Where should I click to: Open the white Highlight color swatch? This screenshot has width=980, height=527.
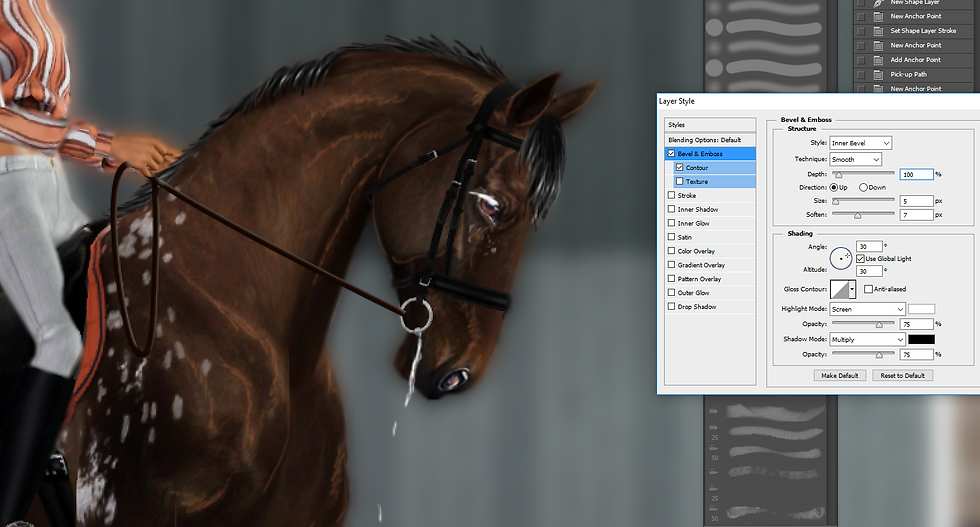pyautogui.click(x=921, y=309)
